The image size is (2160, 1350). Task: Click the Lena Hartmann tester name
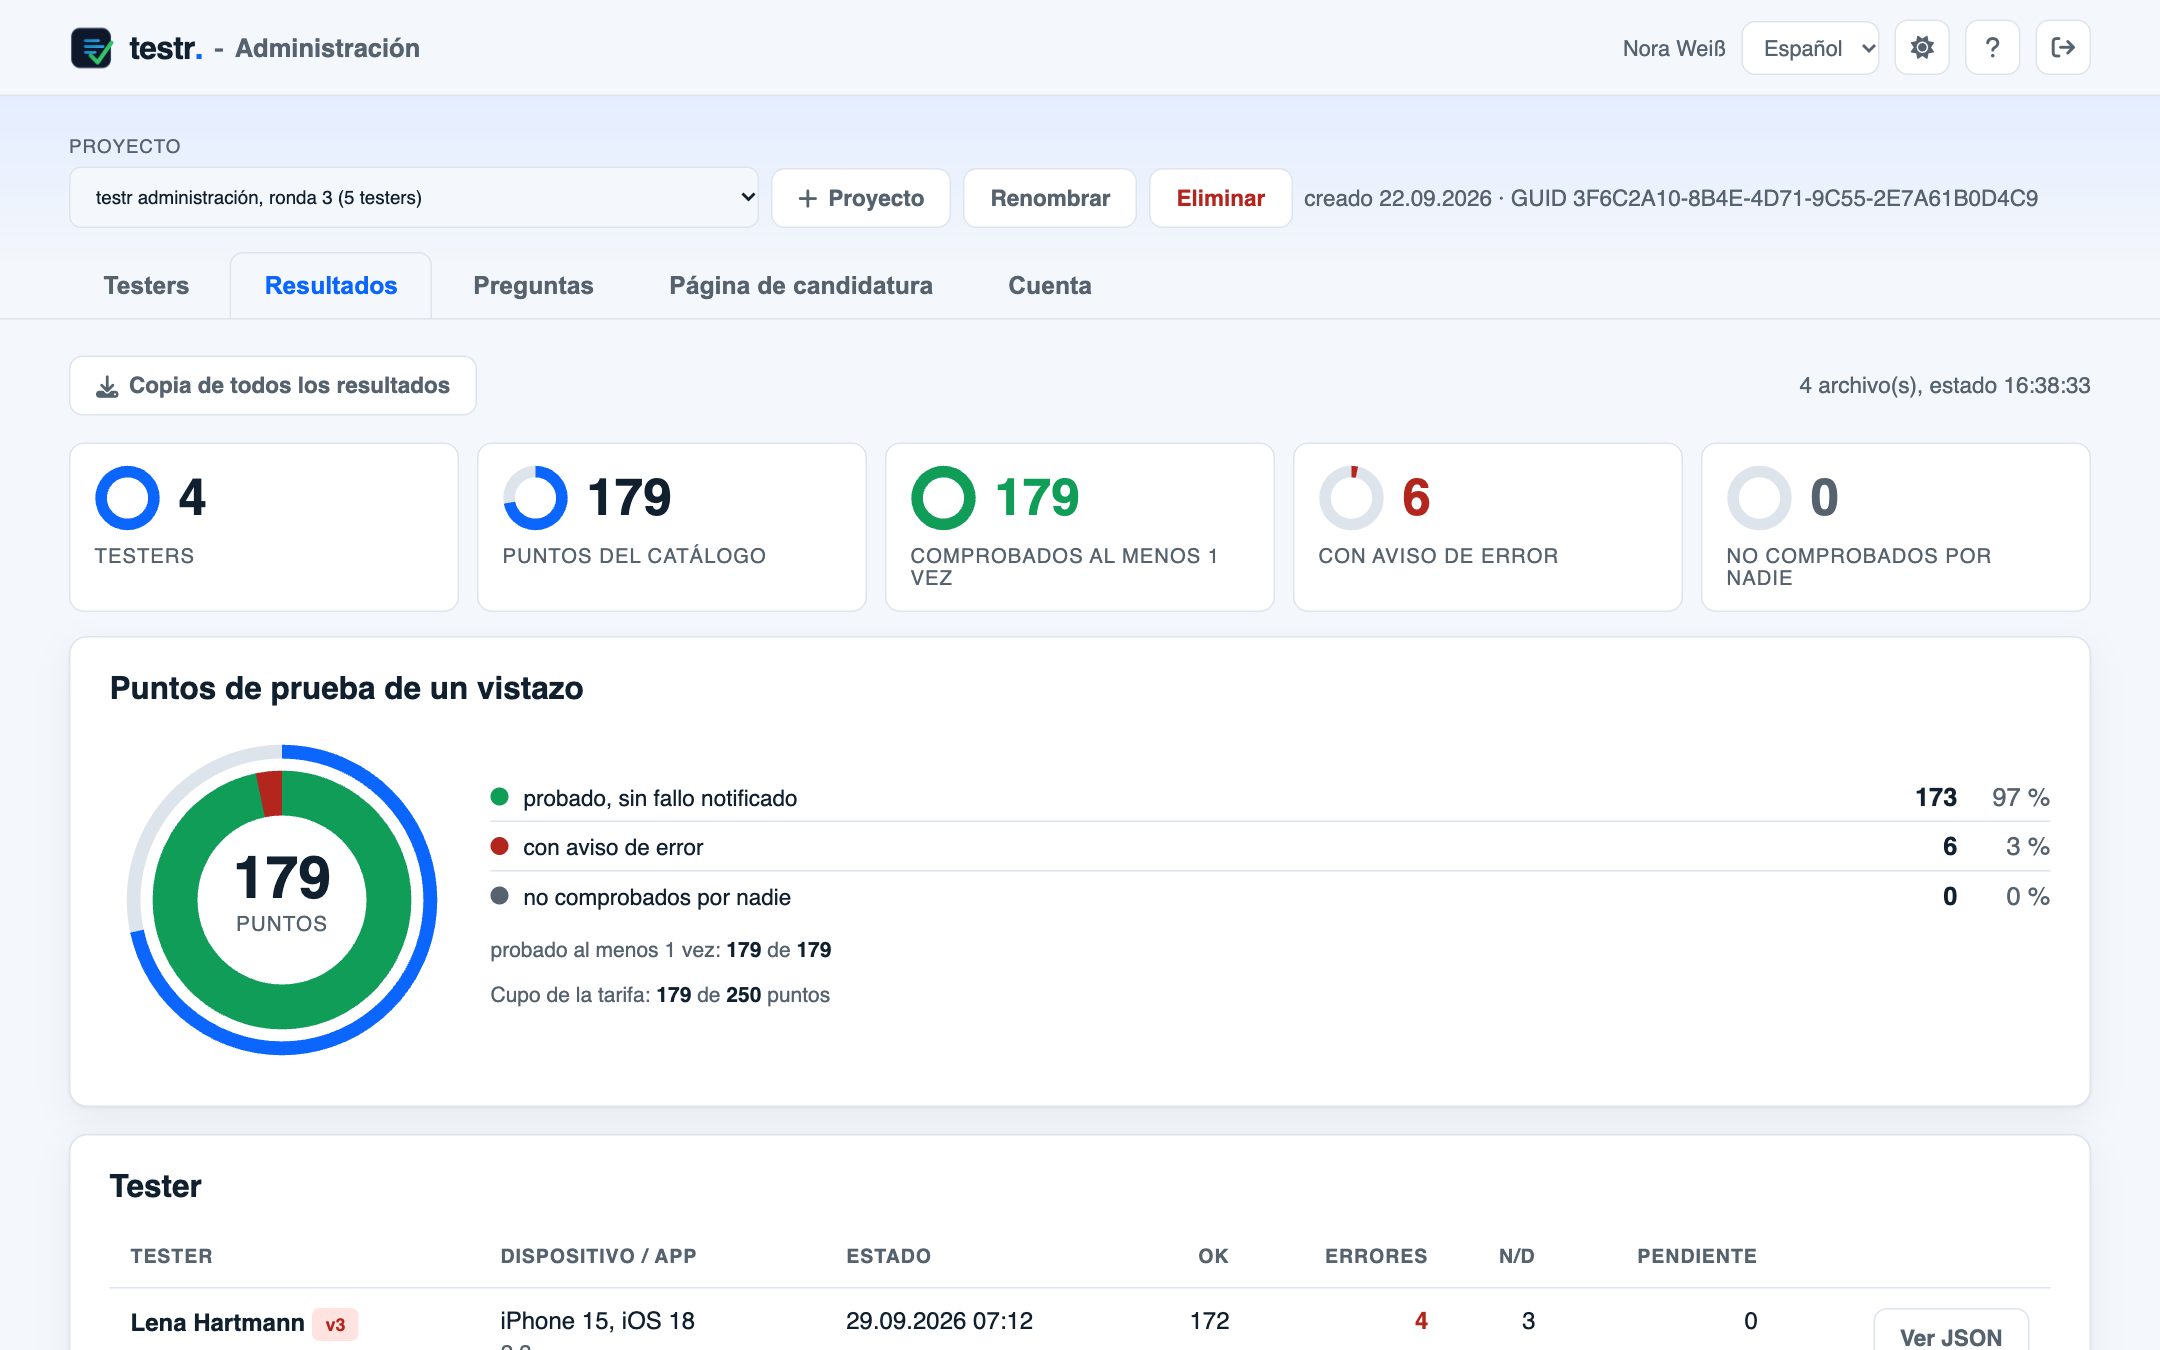click(x=217, y=1323)
